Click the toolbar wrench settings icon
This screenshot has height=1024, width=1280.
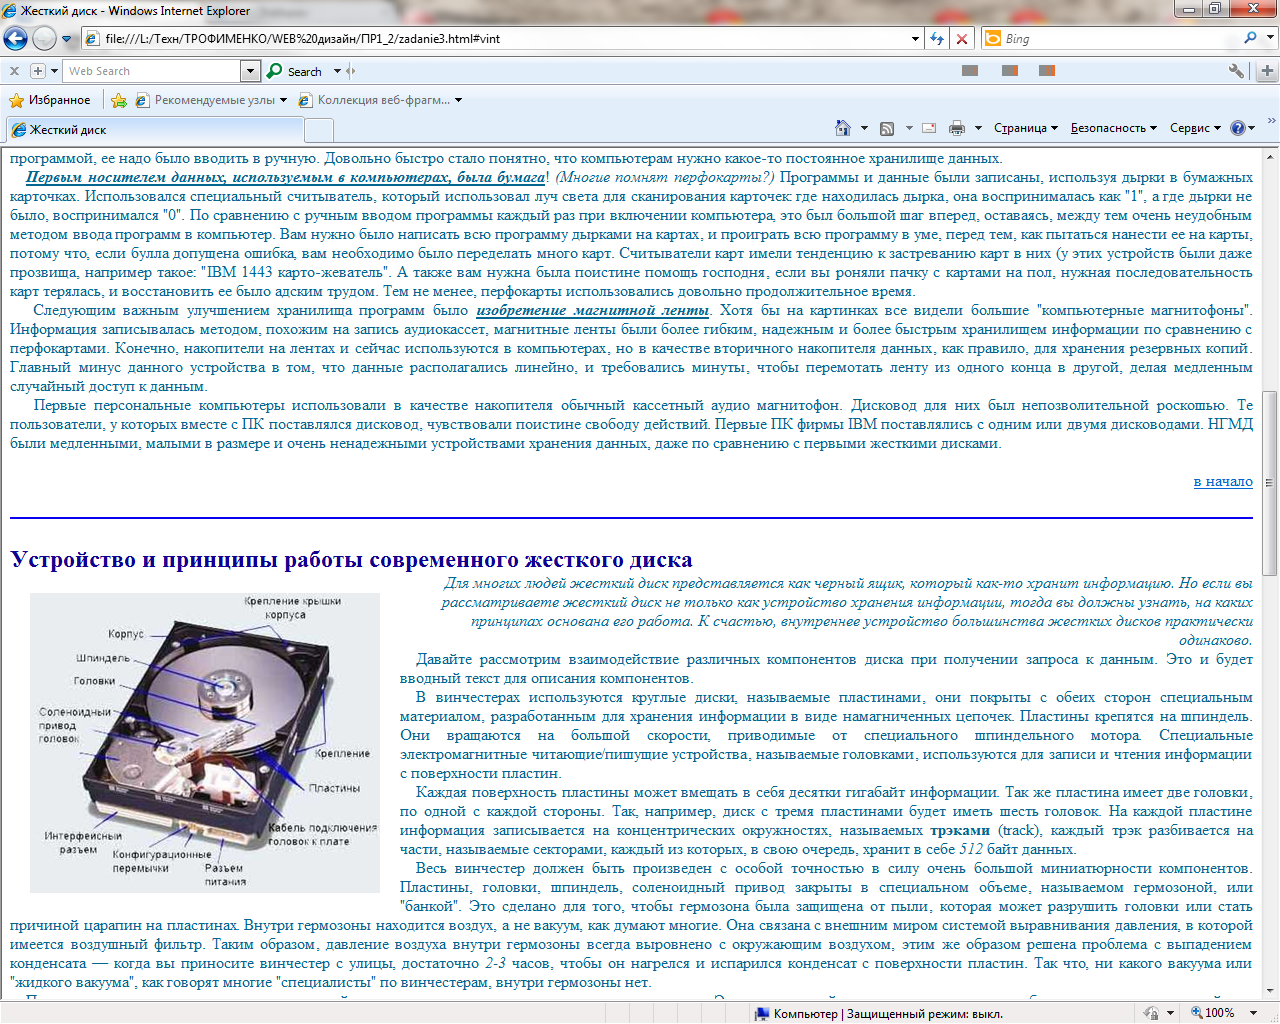tap(1237, 71)
